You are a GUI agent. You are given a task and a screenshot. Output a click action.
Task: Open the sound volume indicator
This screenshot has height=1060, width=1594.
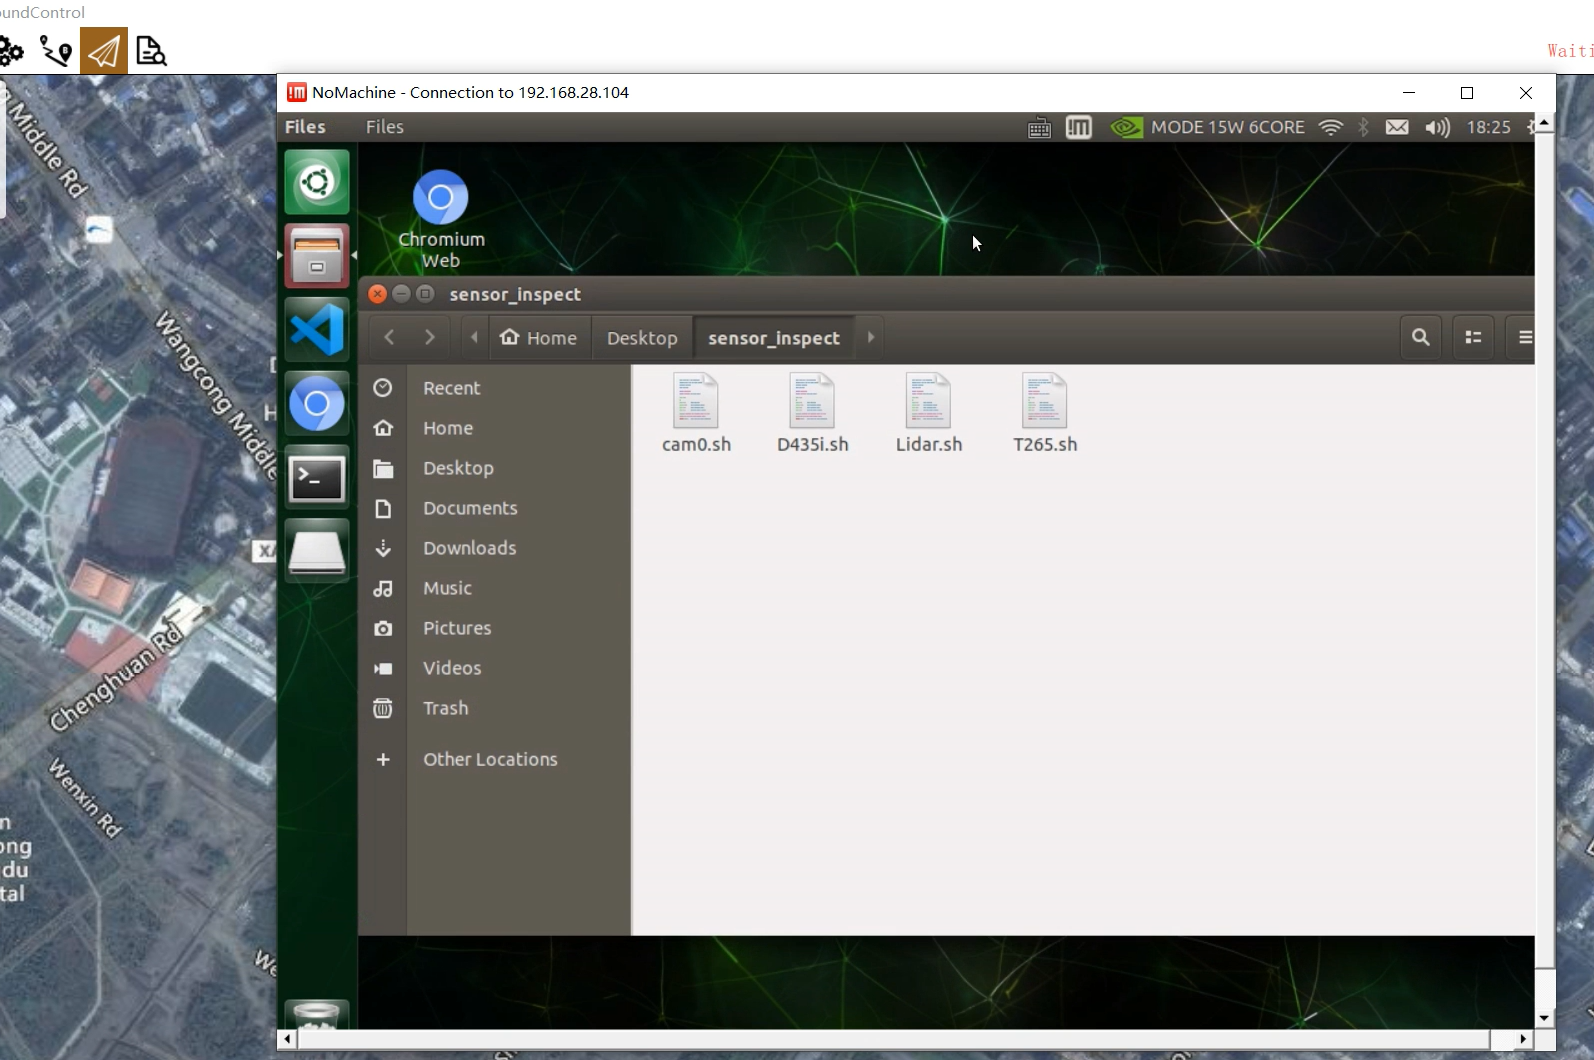point(1437,127)
